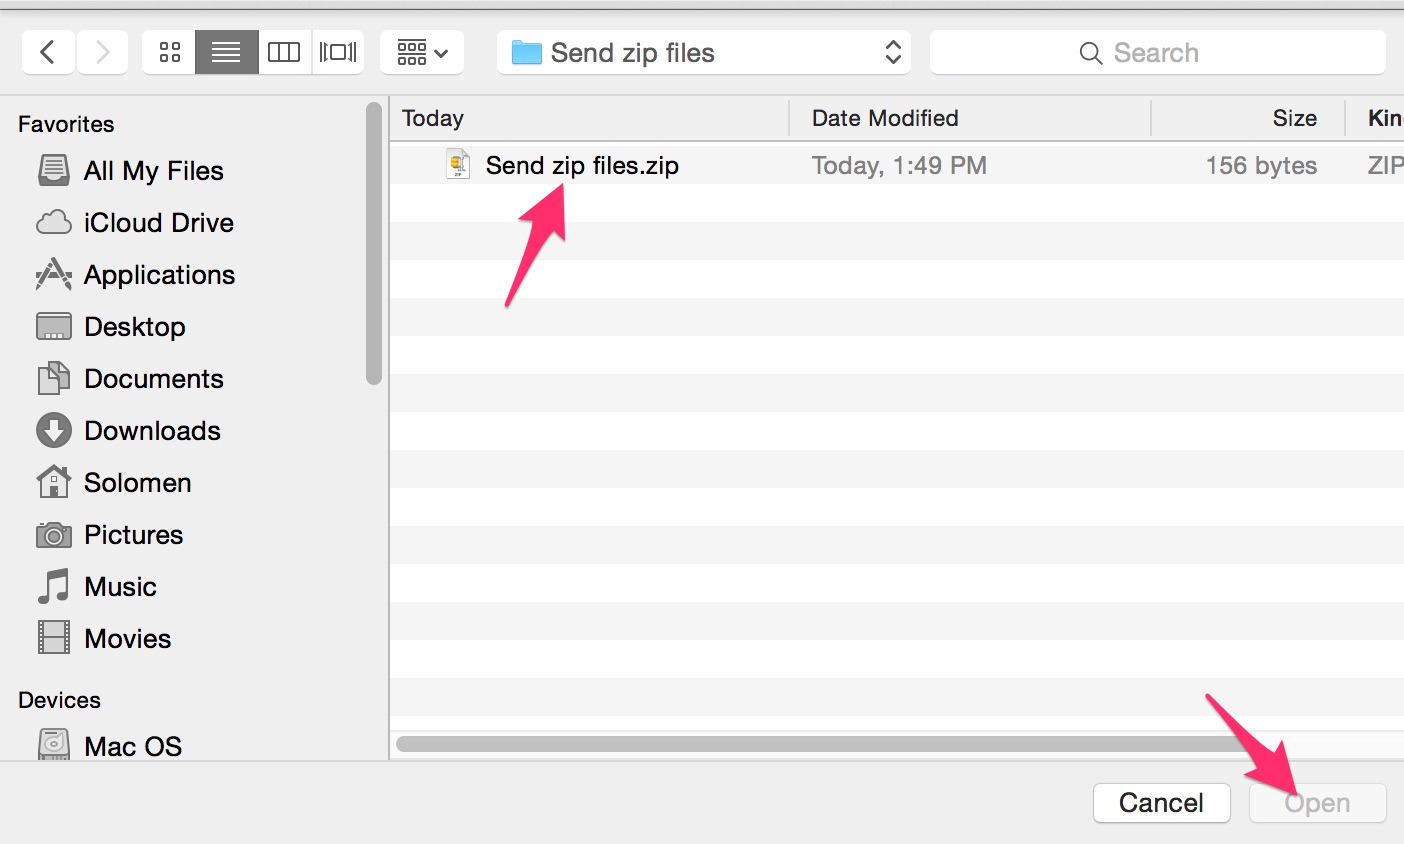Click the Desktop icon in sidebar
The height and width of the screenshot is (844, 1404).
point(54,326)
